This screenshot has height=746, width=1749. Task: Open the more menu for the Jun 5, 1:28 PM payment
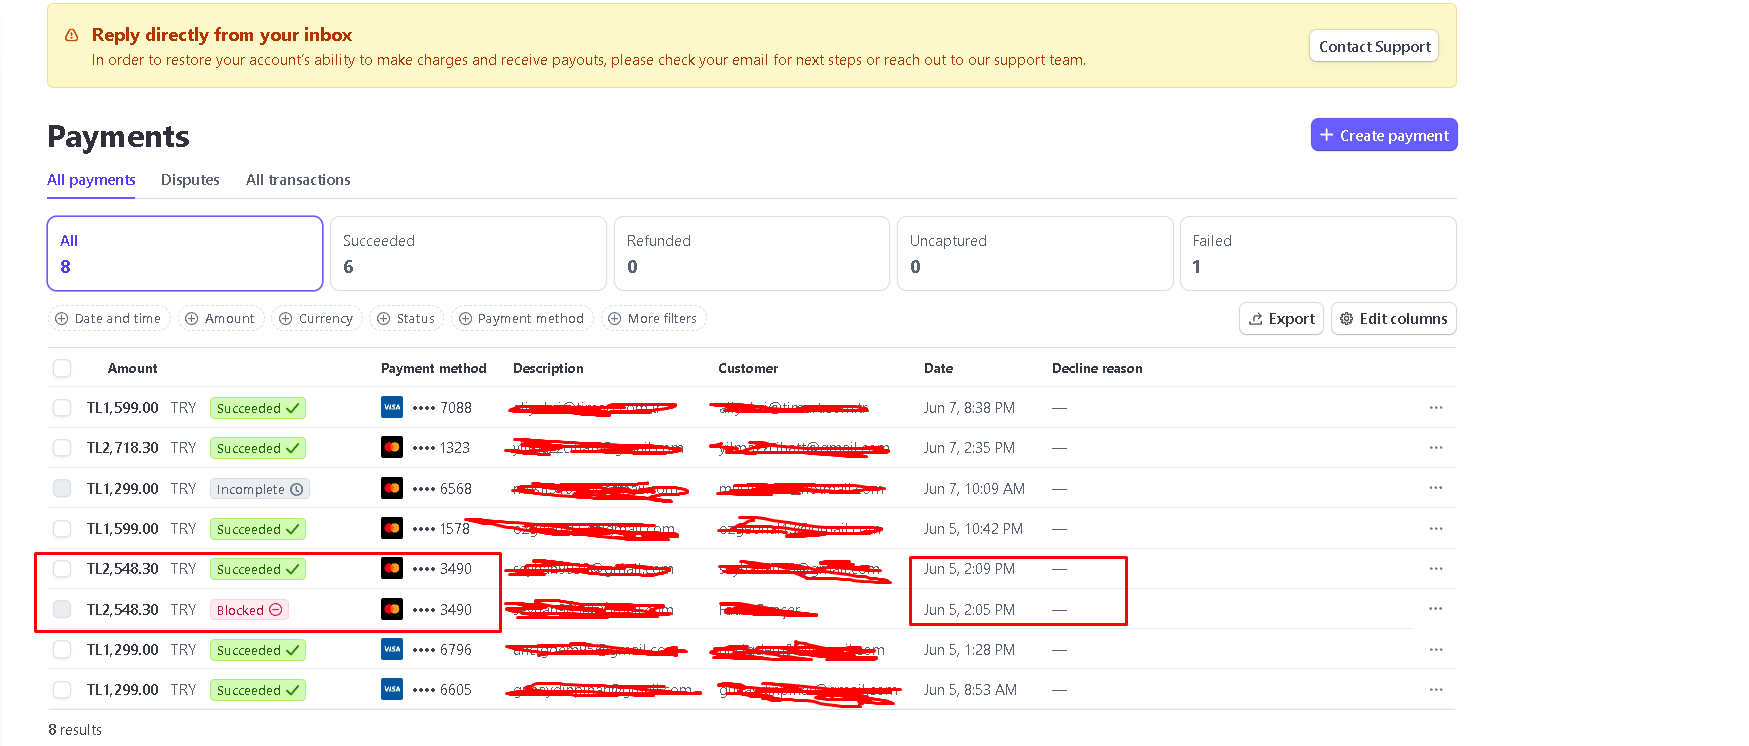1436,649
